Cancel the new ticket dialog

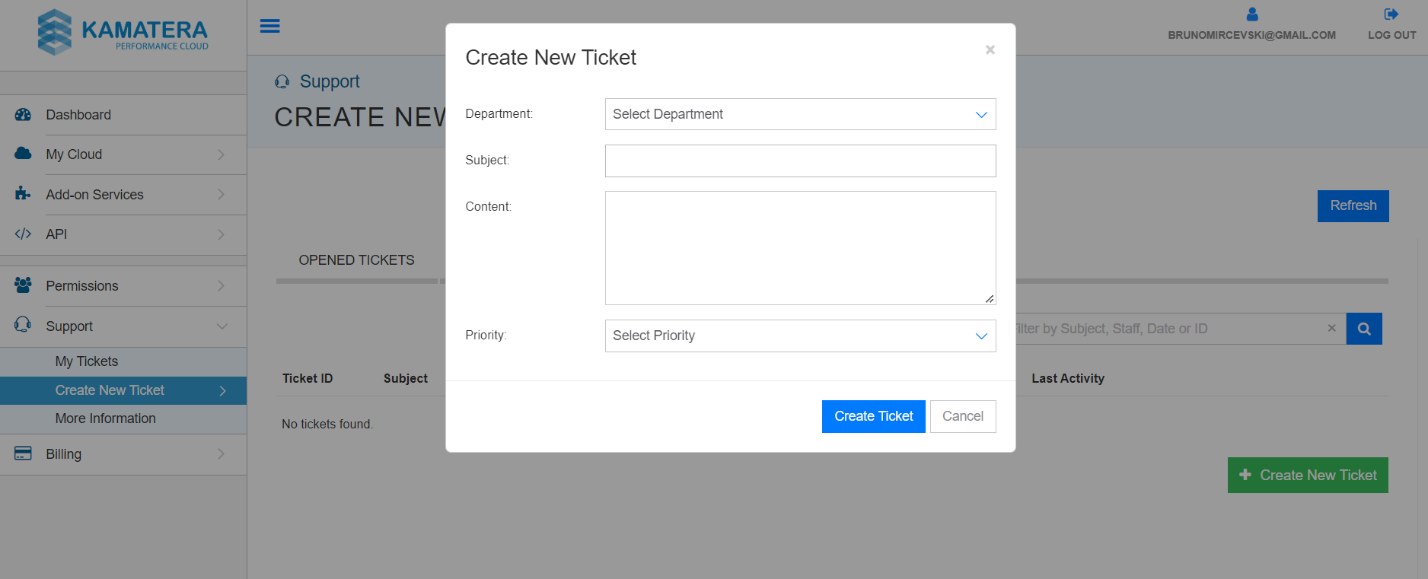click(x=962, y=416)
